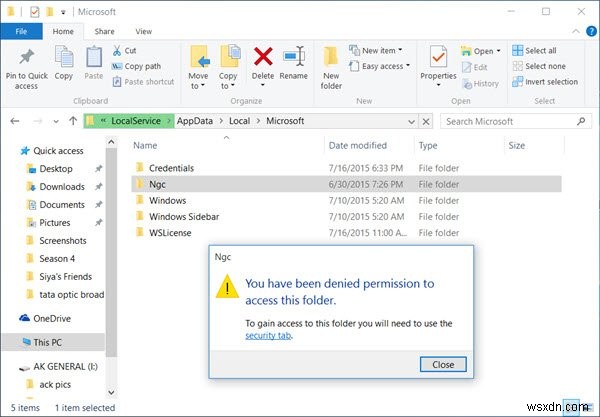Pin the folder to Quick access

[26, 69]
